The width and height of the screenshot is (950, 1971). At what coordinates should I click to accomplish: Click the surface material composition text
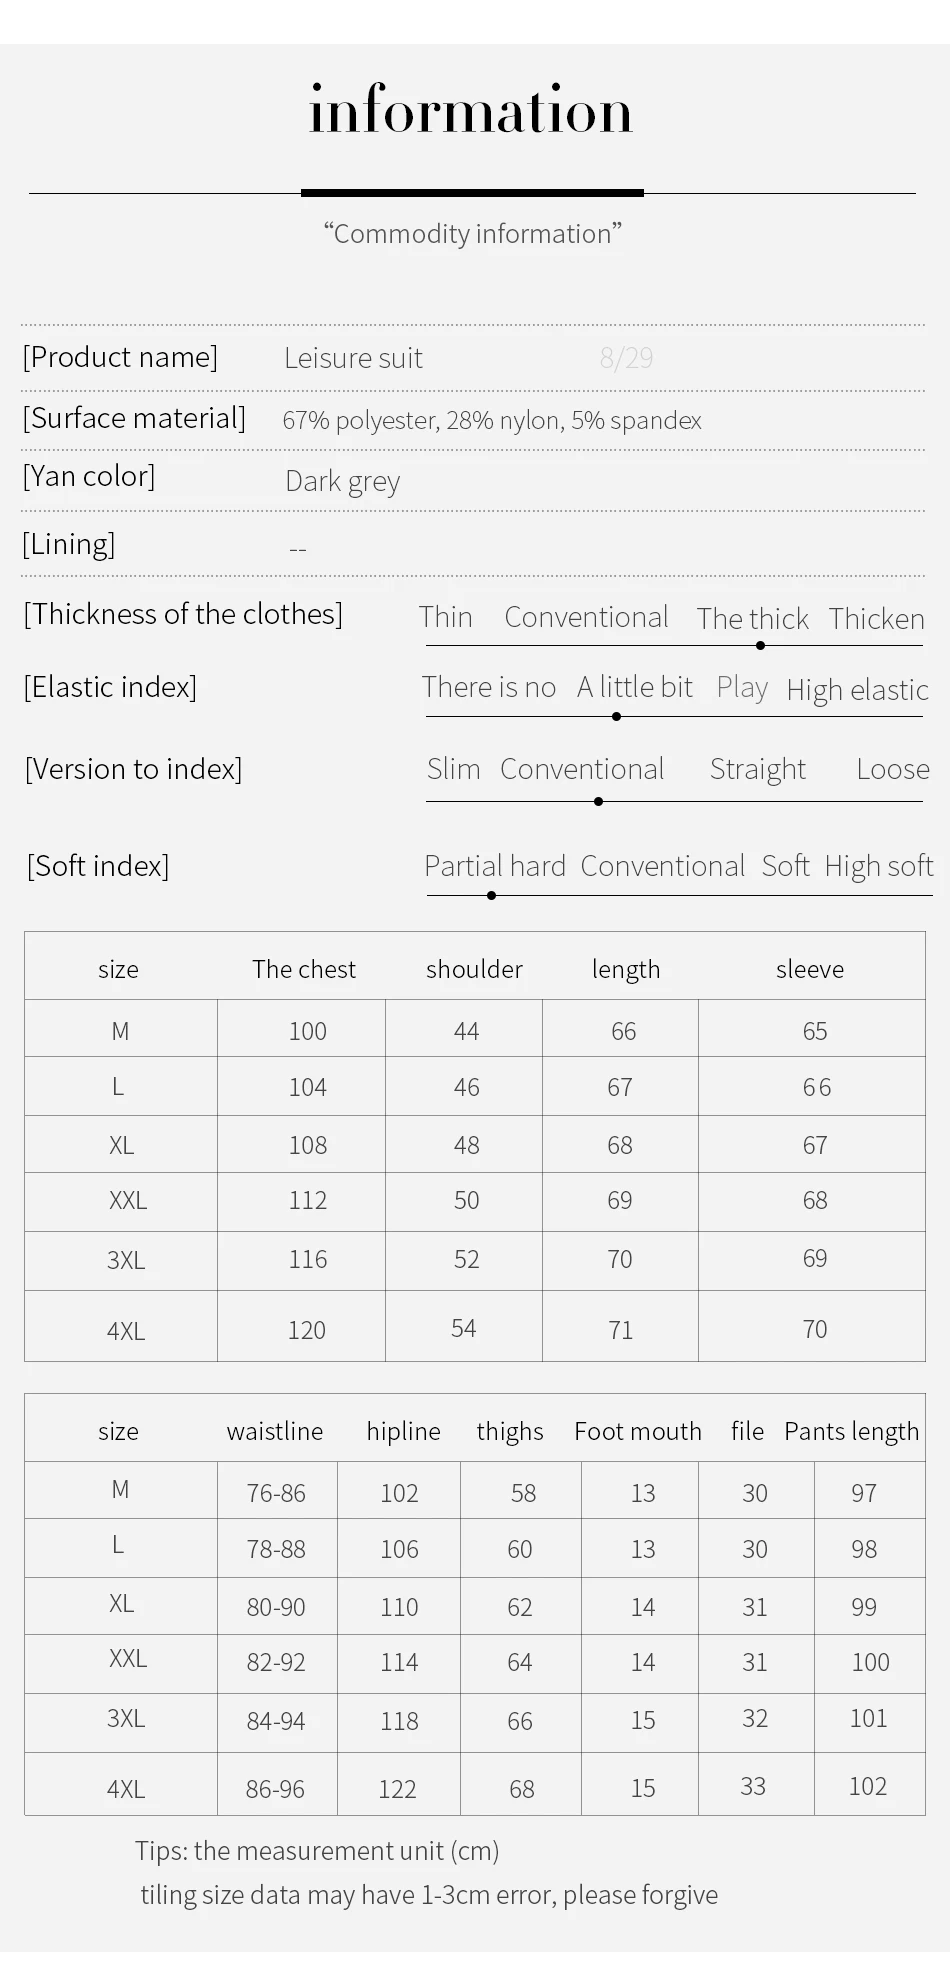coord(492,420)
